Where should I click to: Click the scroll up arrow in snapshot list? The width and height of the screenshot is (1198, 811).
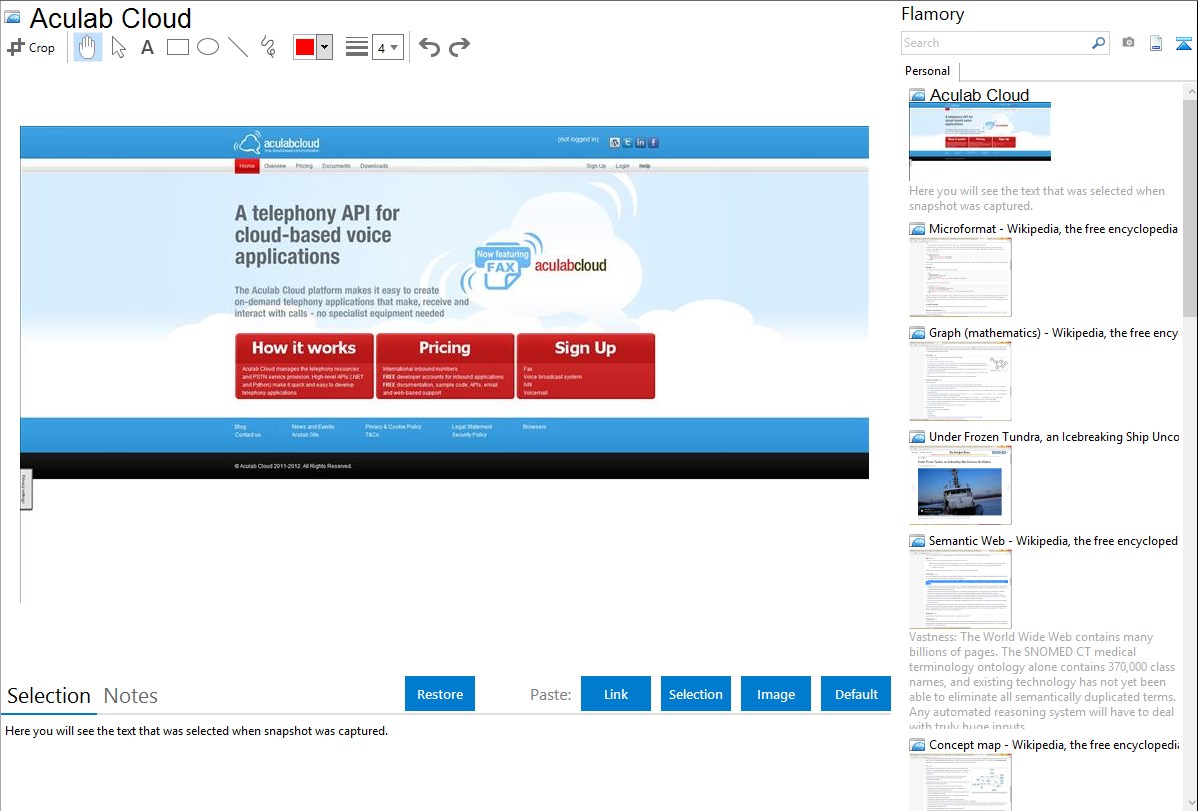(x=1190, y=91)
